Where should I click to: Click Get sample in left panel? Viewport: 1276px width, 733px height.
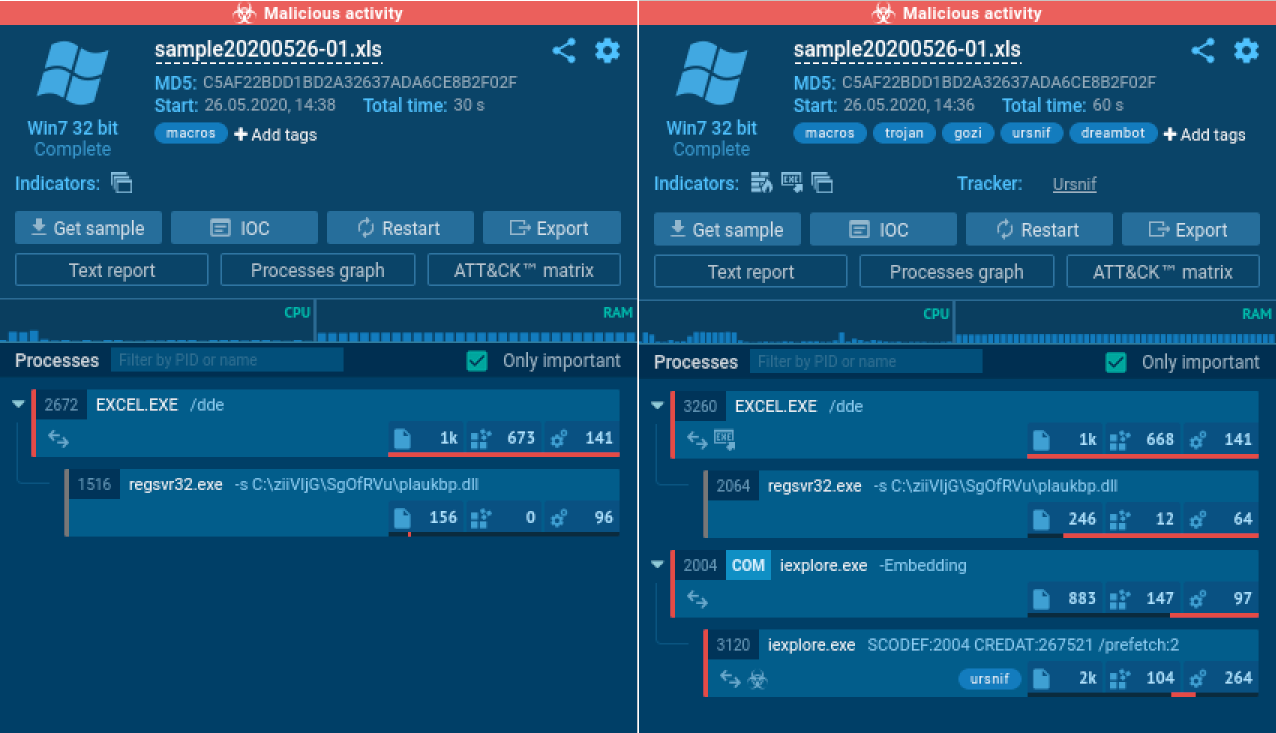88,228
